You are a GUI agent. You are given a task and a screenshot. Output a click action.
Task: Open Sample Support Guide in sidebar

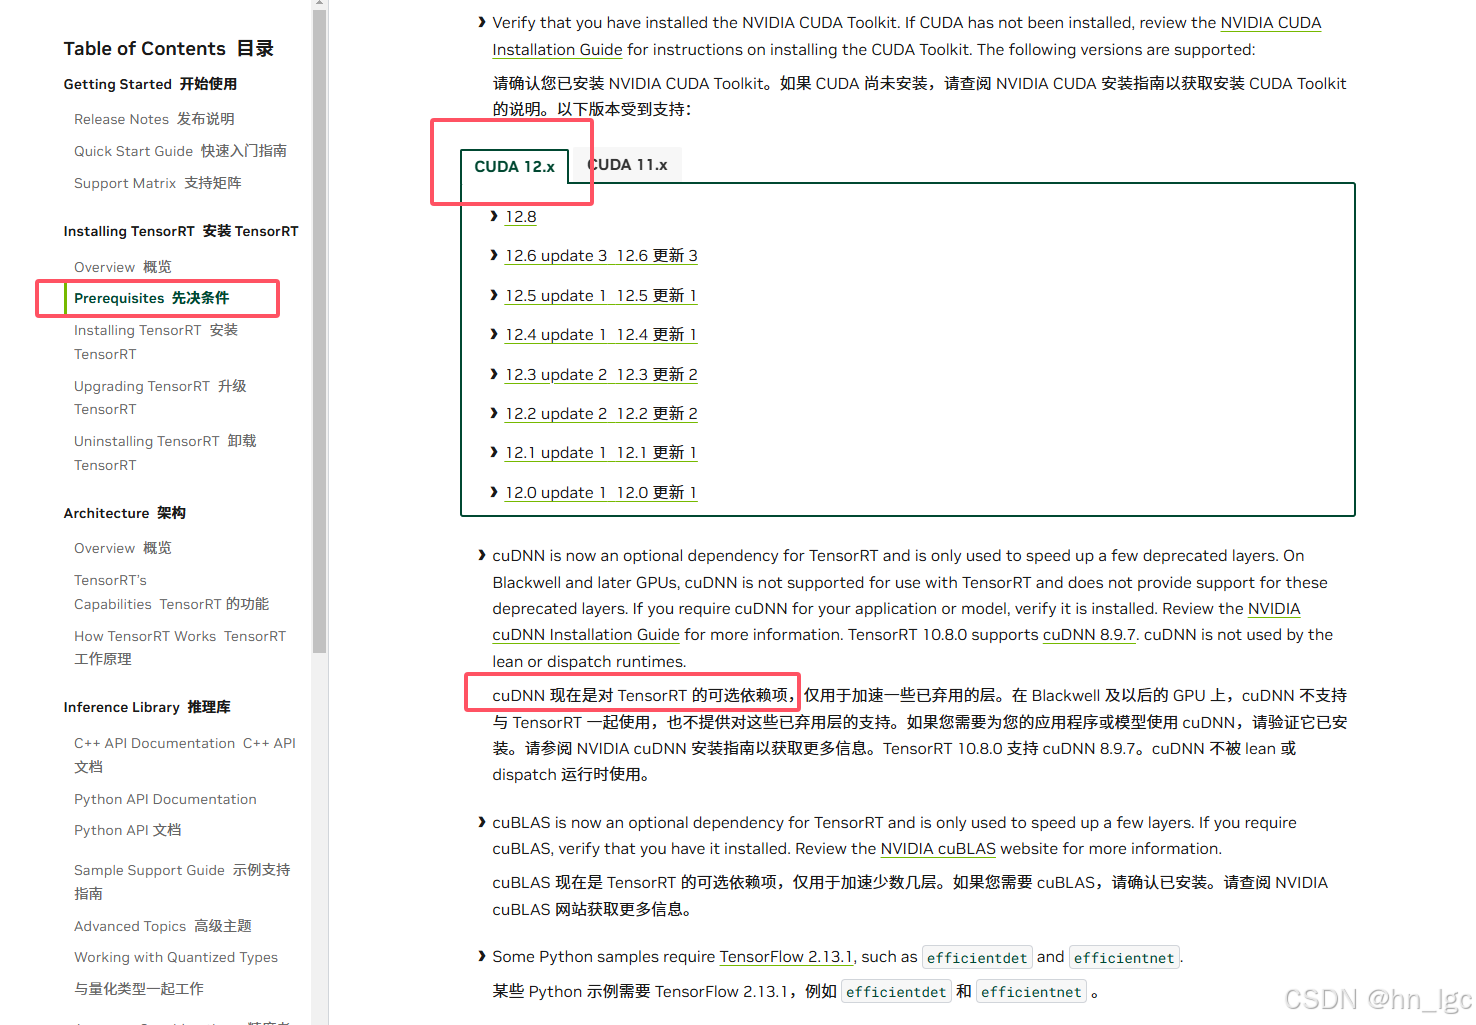[182, 882]
